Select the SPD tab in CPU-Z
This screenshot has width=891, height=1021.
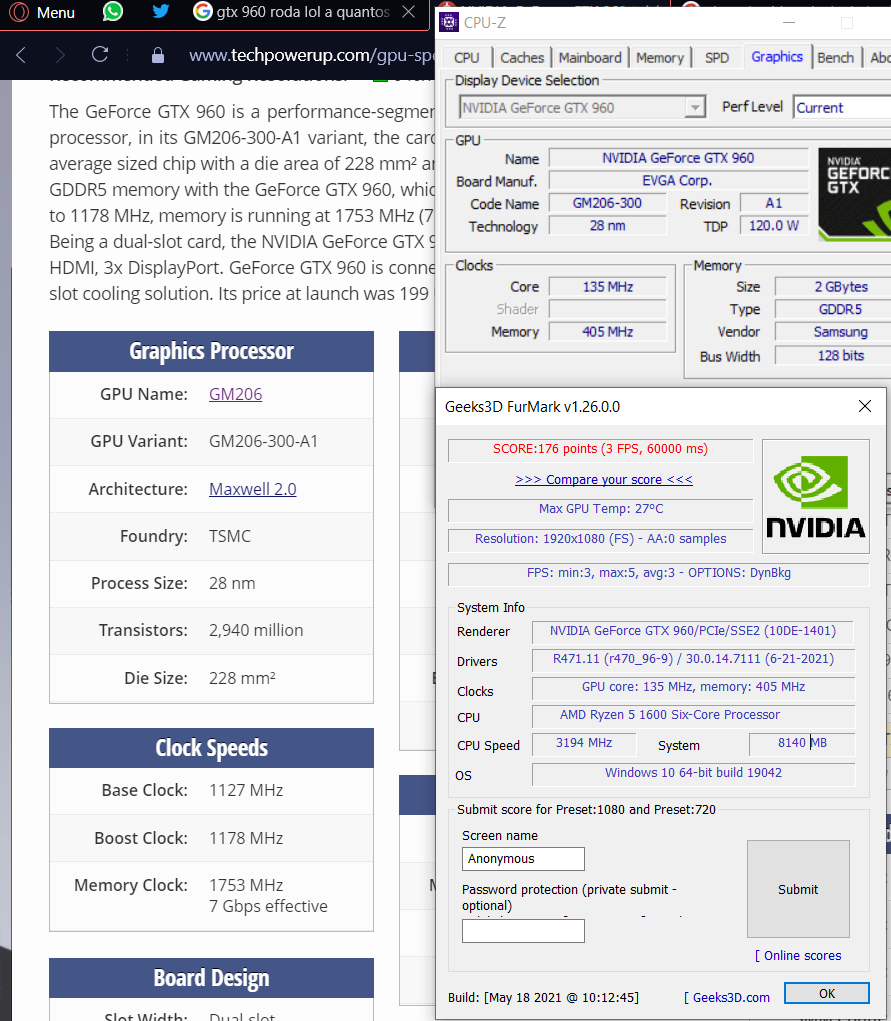coord(716,58)
